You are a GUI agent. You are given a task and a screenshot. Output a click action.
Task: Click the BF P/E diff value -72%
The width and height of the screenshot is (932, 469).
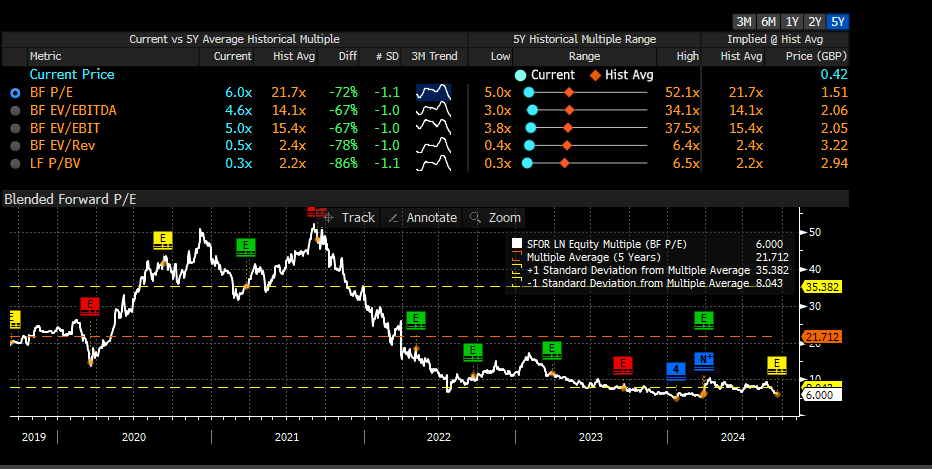coord(343,93)
